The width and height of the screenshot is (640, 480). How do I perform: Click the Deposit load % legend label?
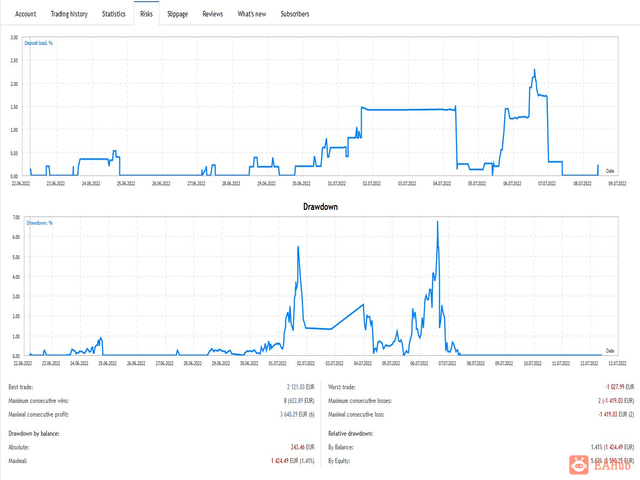tap(38, 43)
